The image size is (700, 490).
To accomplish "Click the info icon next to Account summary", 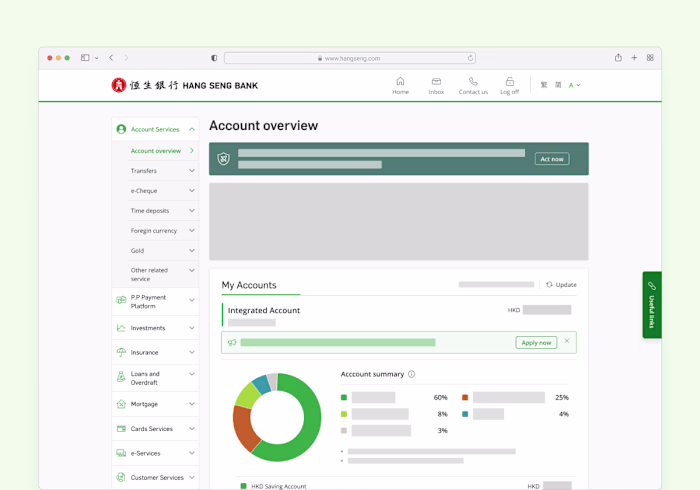I will 412,374.
